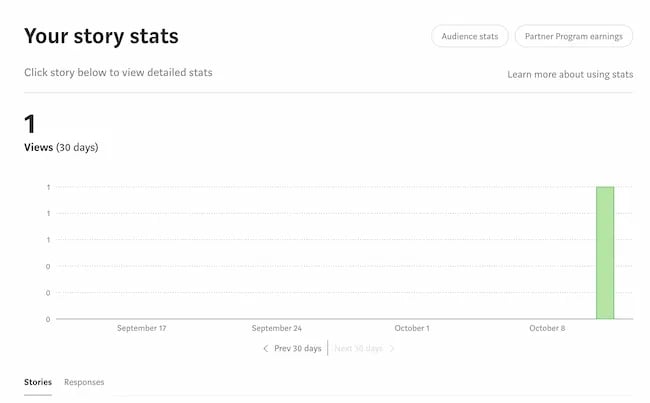Switch to the Responses tab
650x403 pixels.
[84, 382]
